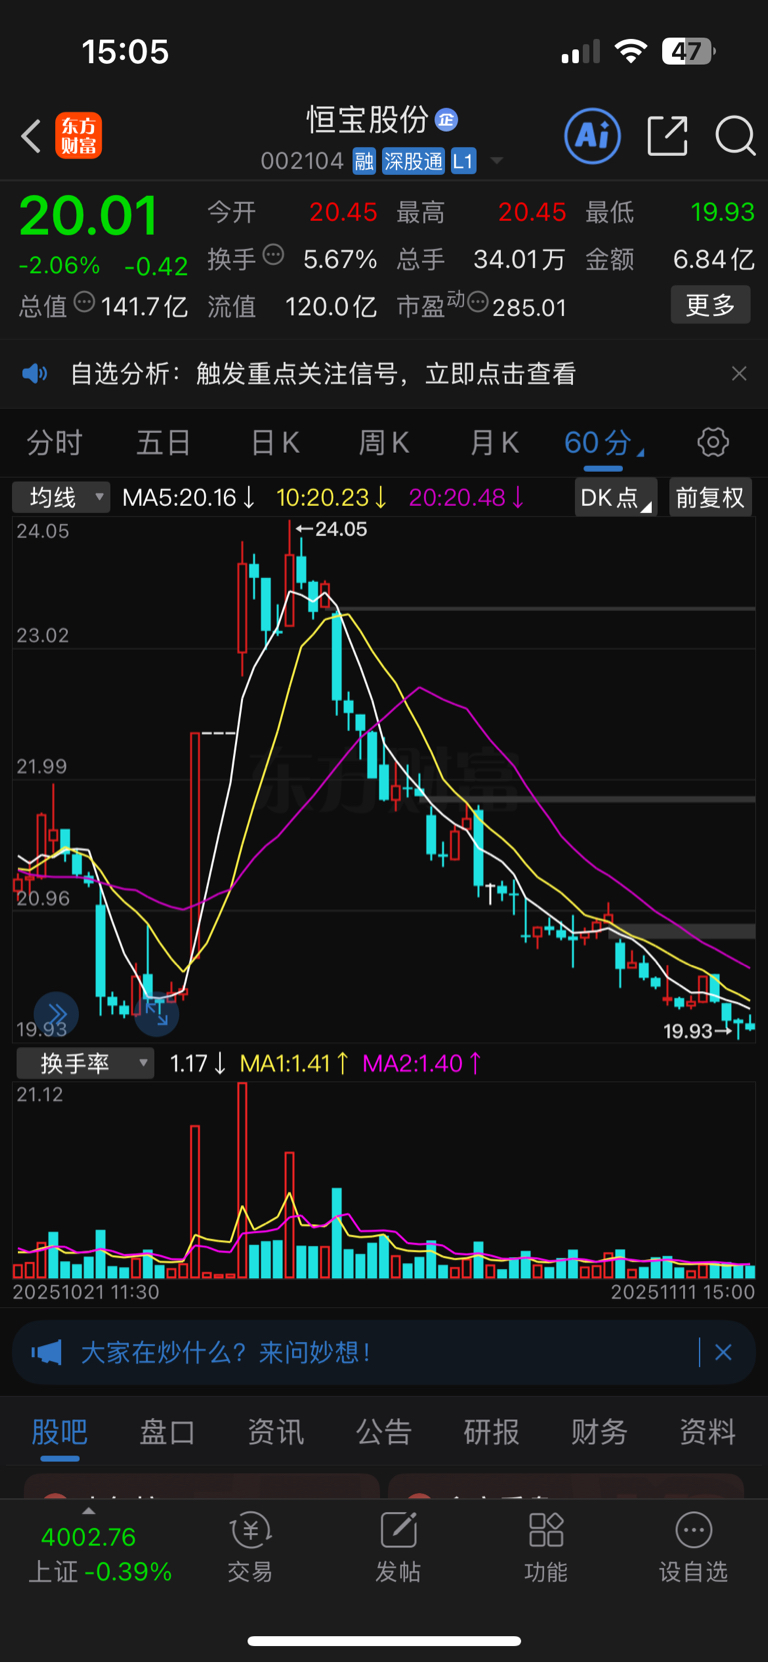This screenshot has height=1663, width=768.
Task: Open the search magnifier icon
Action: point(735,136)
